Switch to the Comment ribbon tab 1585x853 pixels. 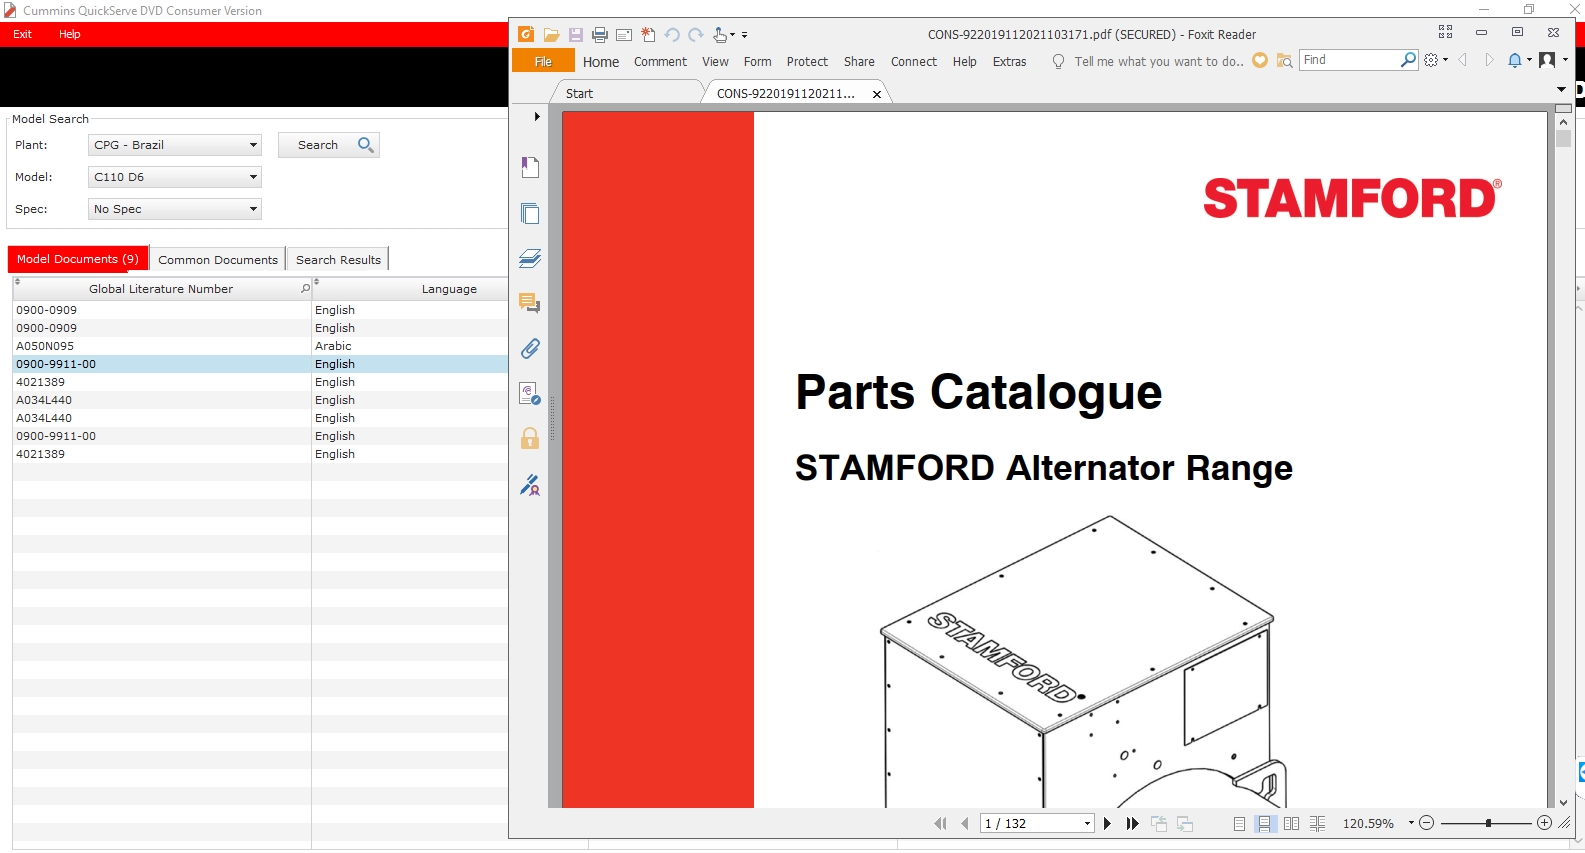[x=660, y=62]
